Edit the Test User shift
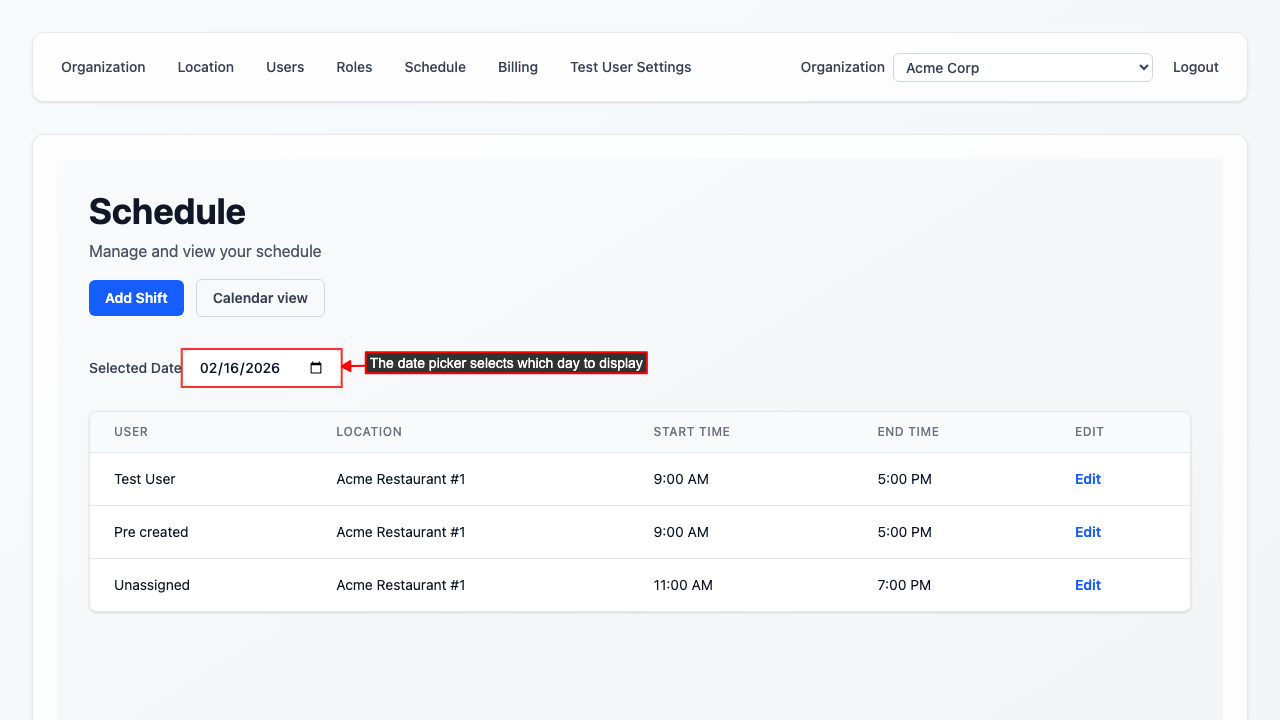The image size is (1280, 720). point(1087,479)
